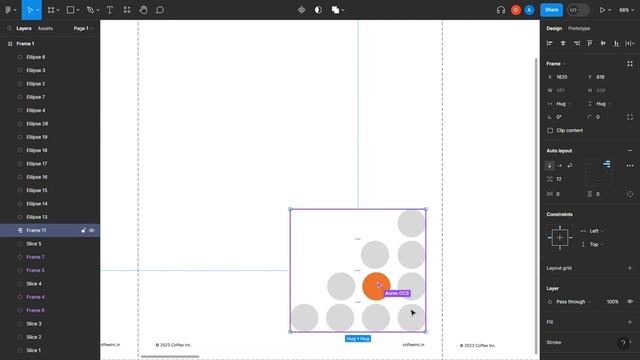Click the headphones audio icon
This screenshot has height=360, width=640.
tap(501, 10)
